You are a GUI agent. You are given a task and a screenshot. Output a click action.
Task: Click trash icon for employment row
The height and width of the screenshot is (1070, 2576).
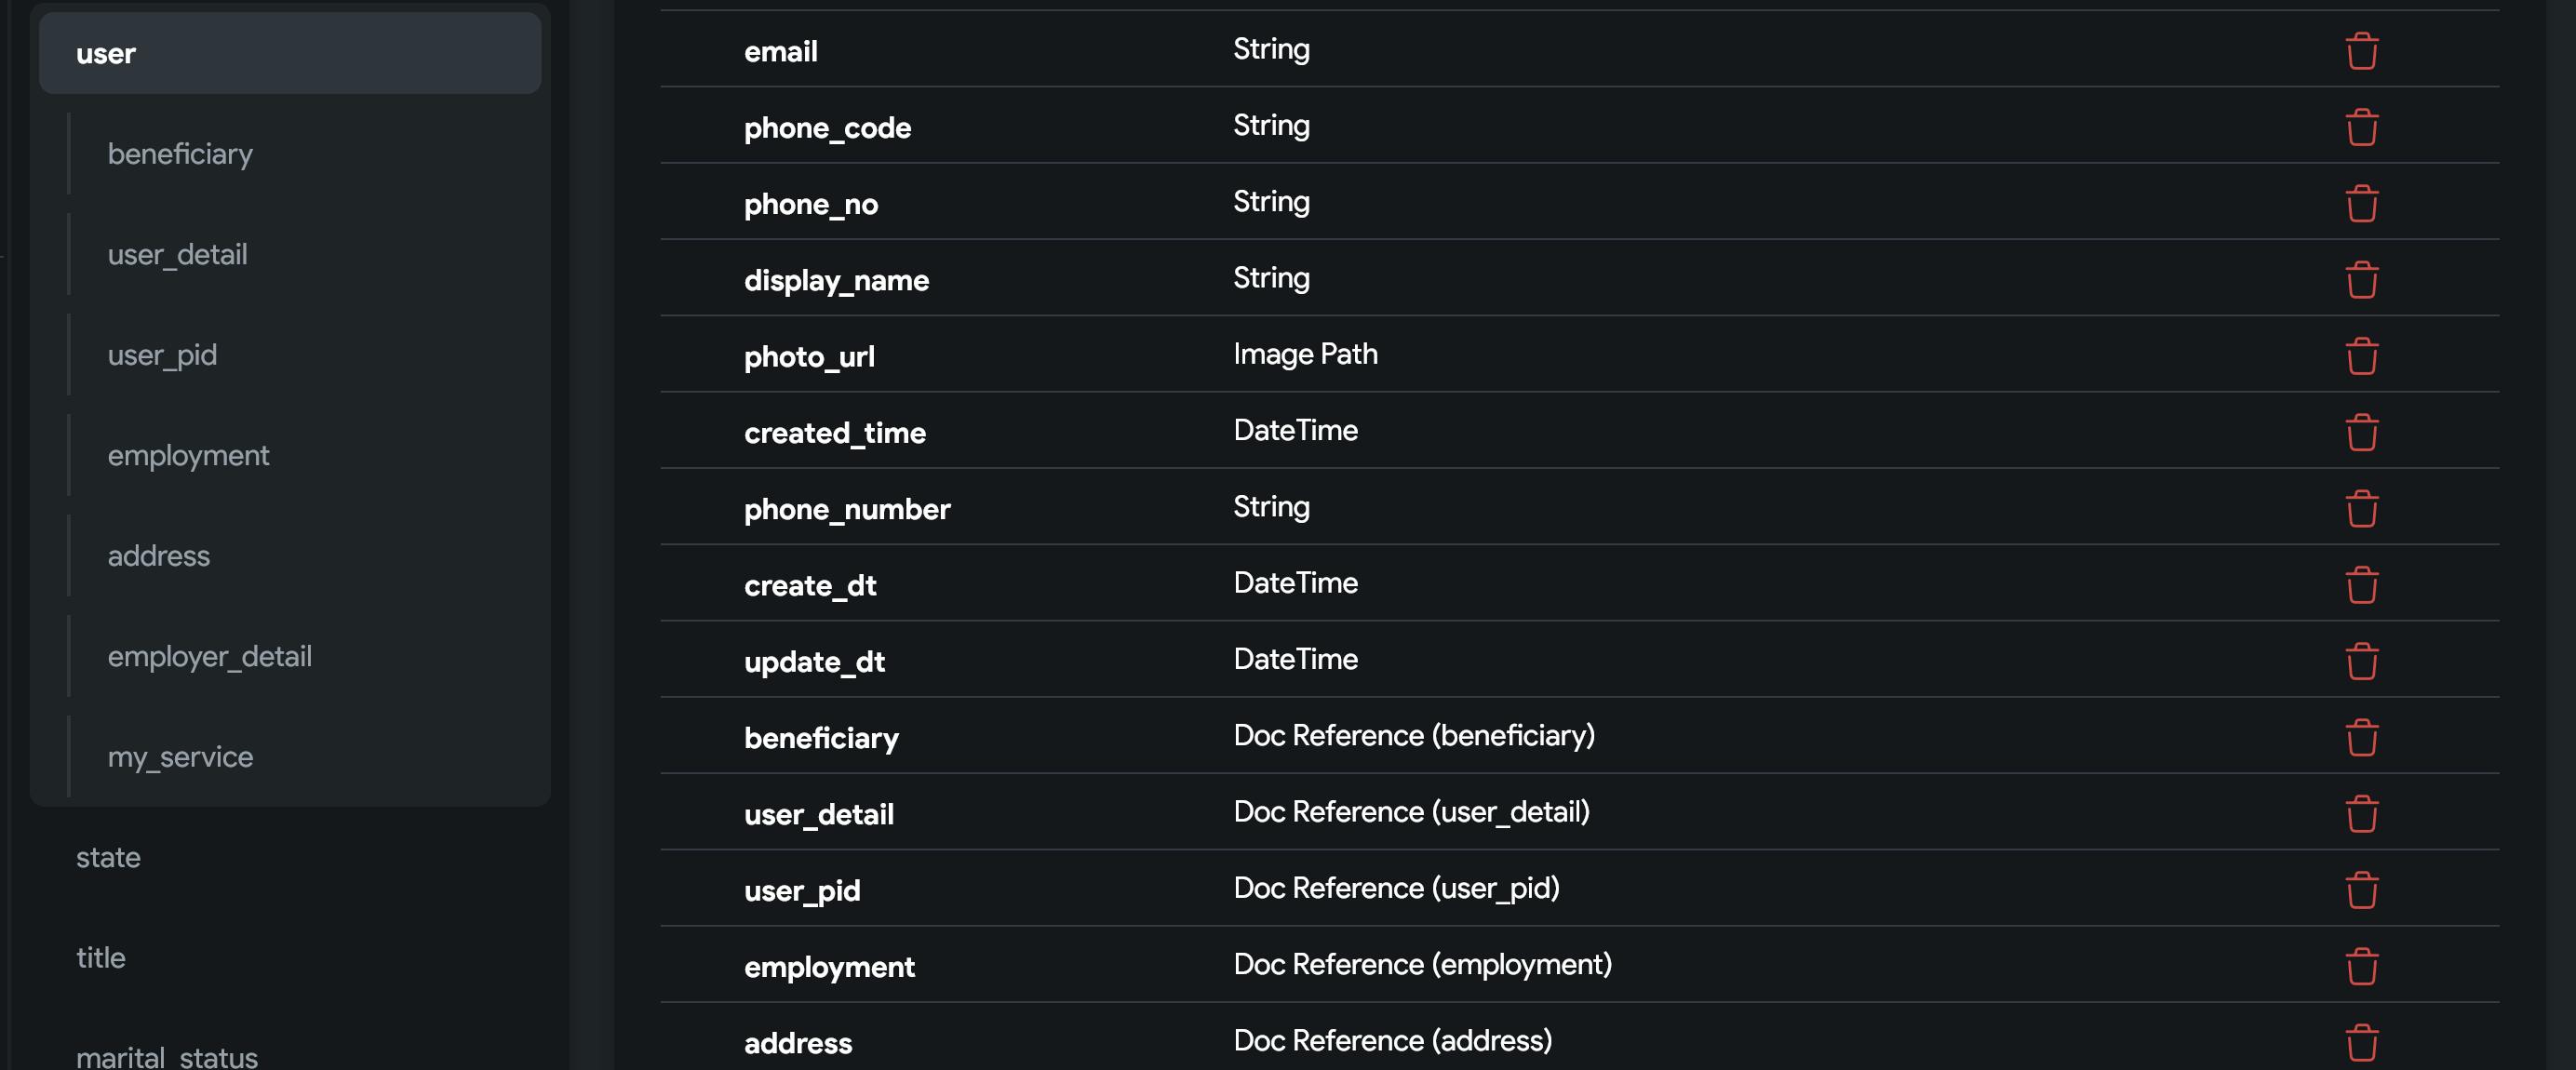[x=2361, y=966]
